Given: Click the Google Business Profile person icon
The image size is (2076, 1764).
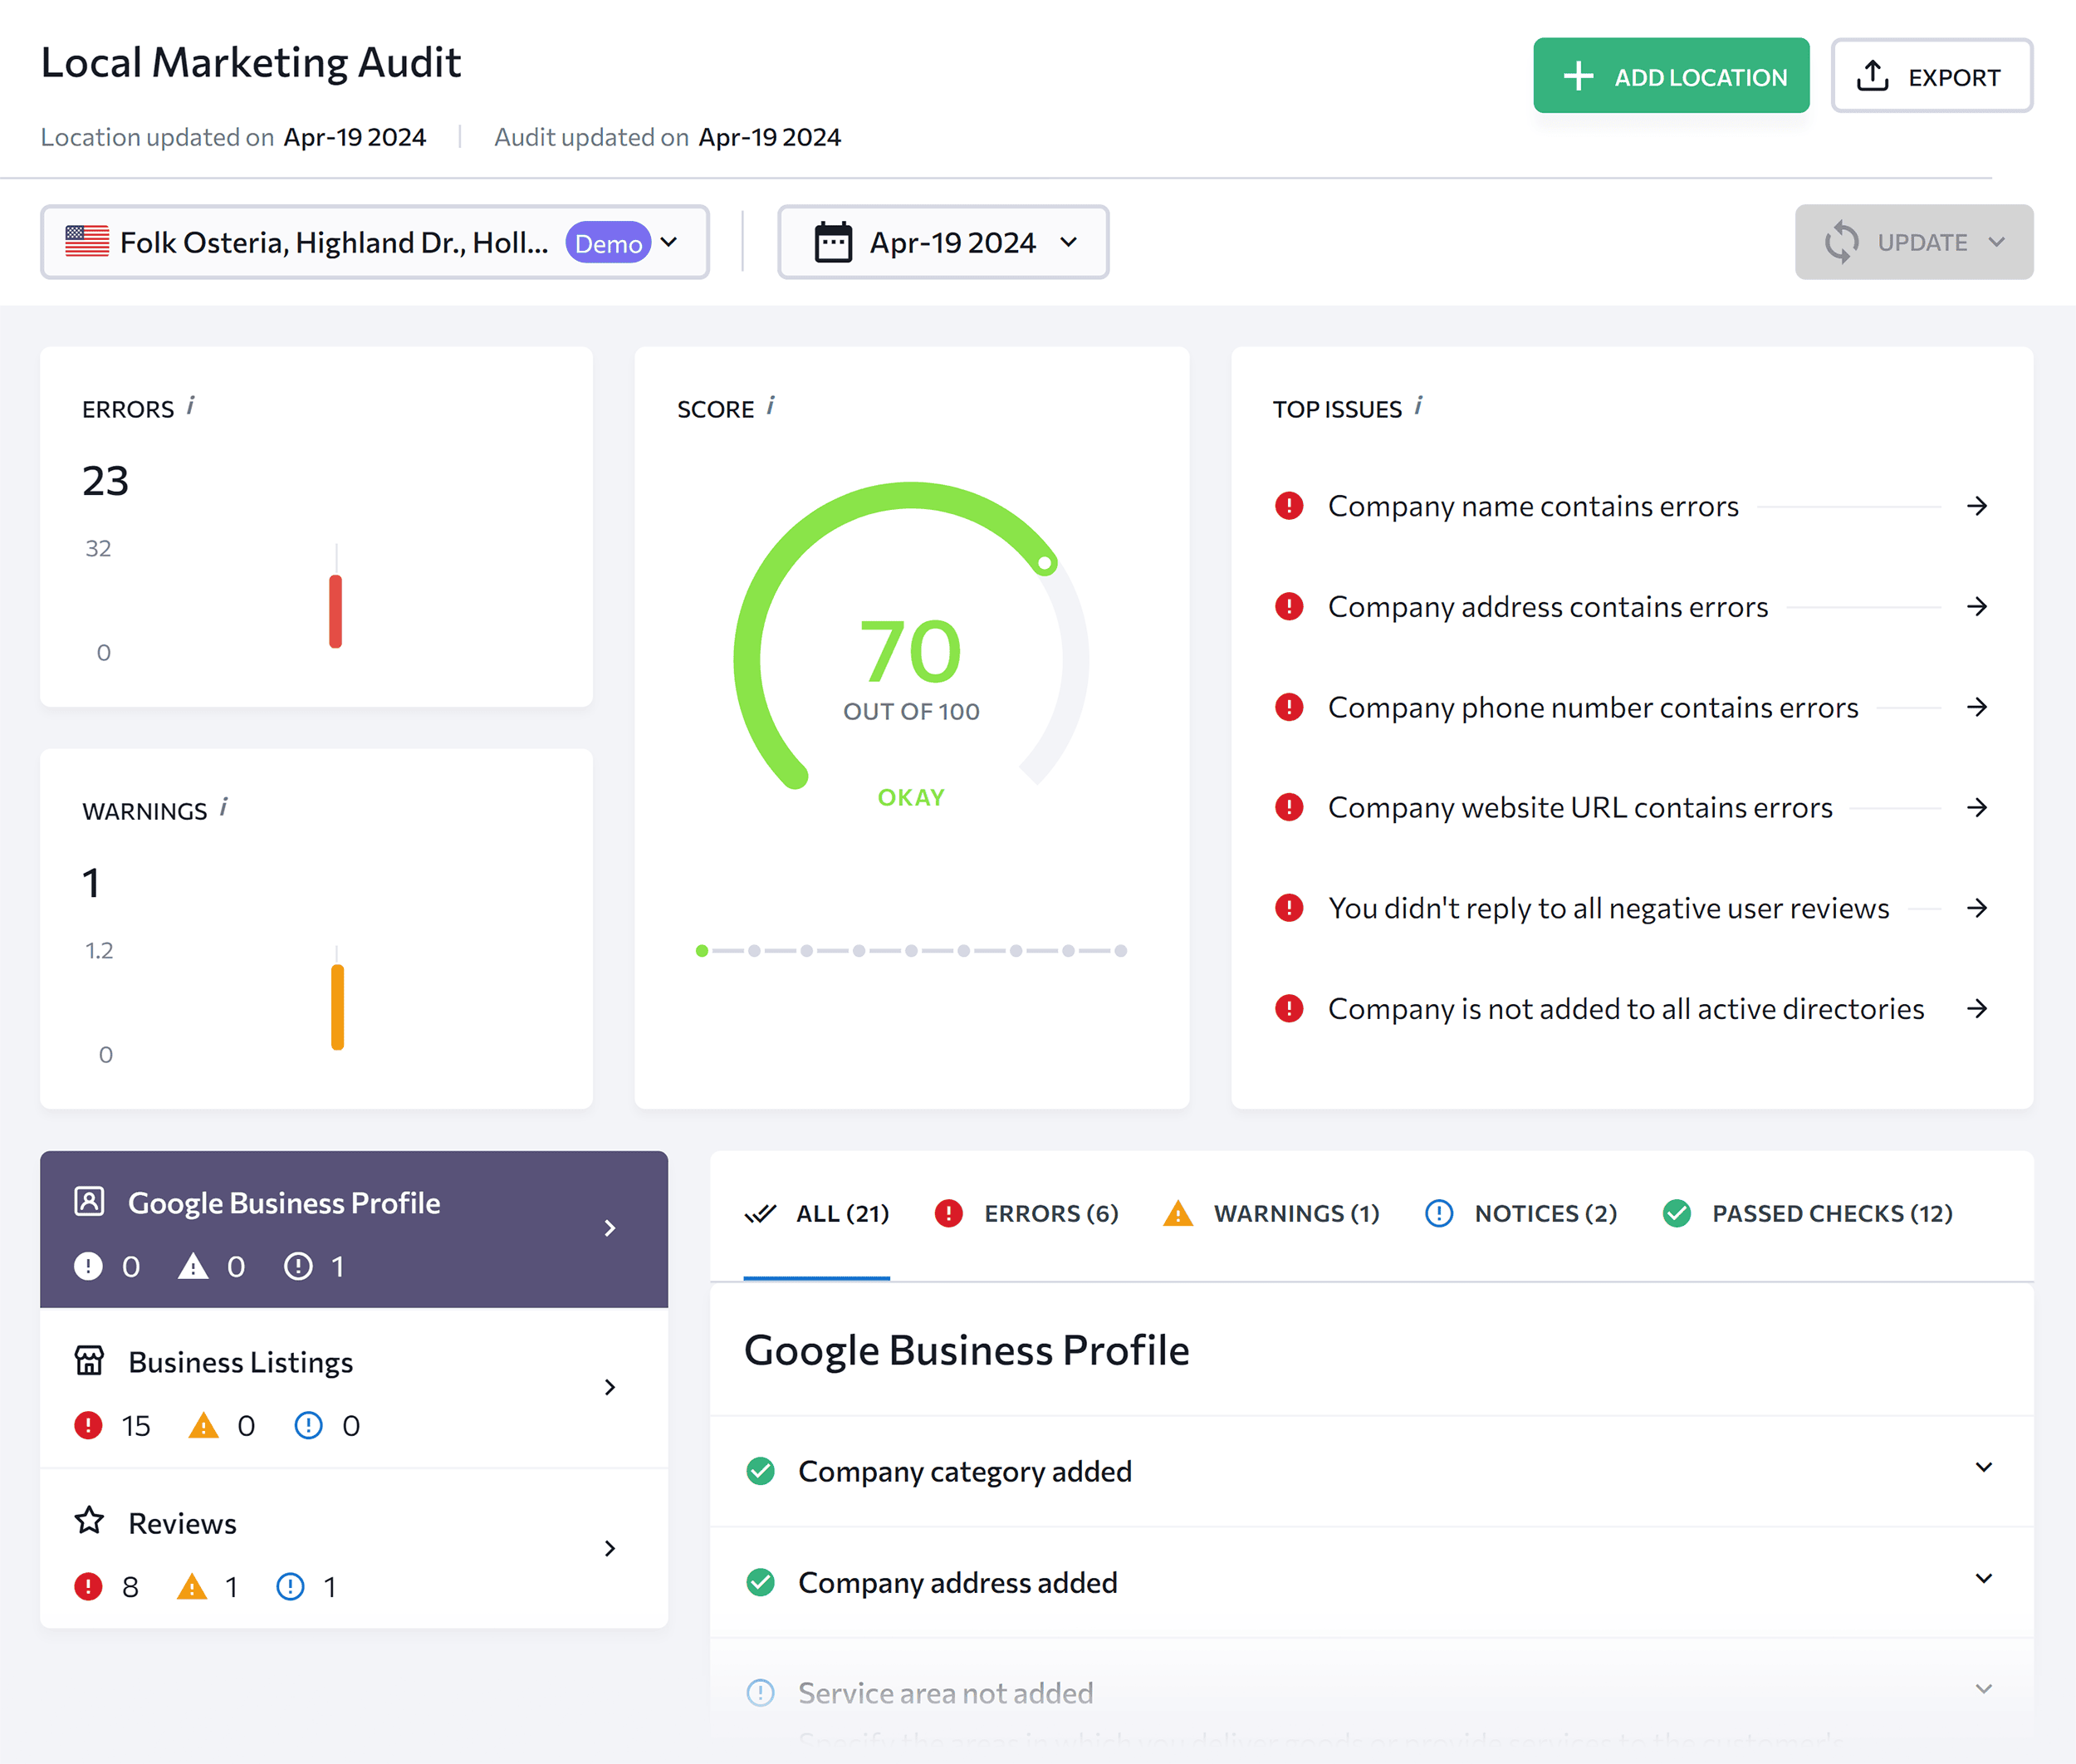Looking at the screenshot, I should point(89,1202).
